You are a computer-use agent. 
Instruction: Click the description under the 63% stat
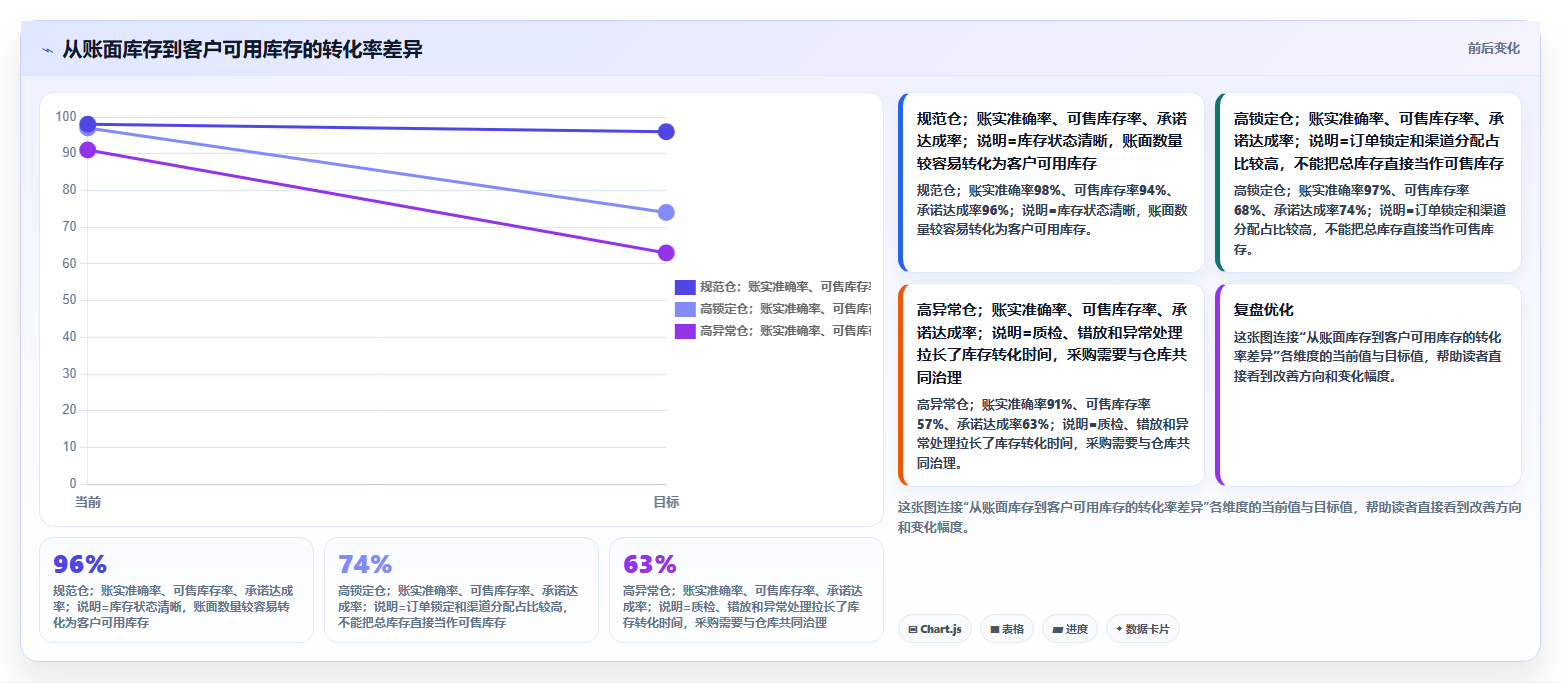click(744, 607)
